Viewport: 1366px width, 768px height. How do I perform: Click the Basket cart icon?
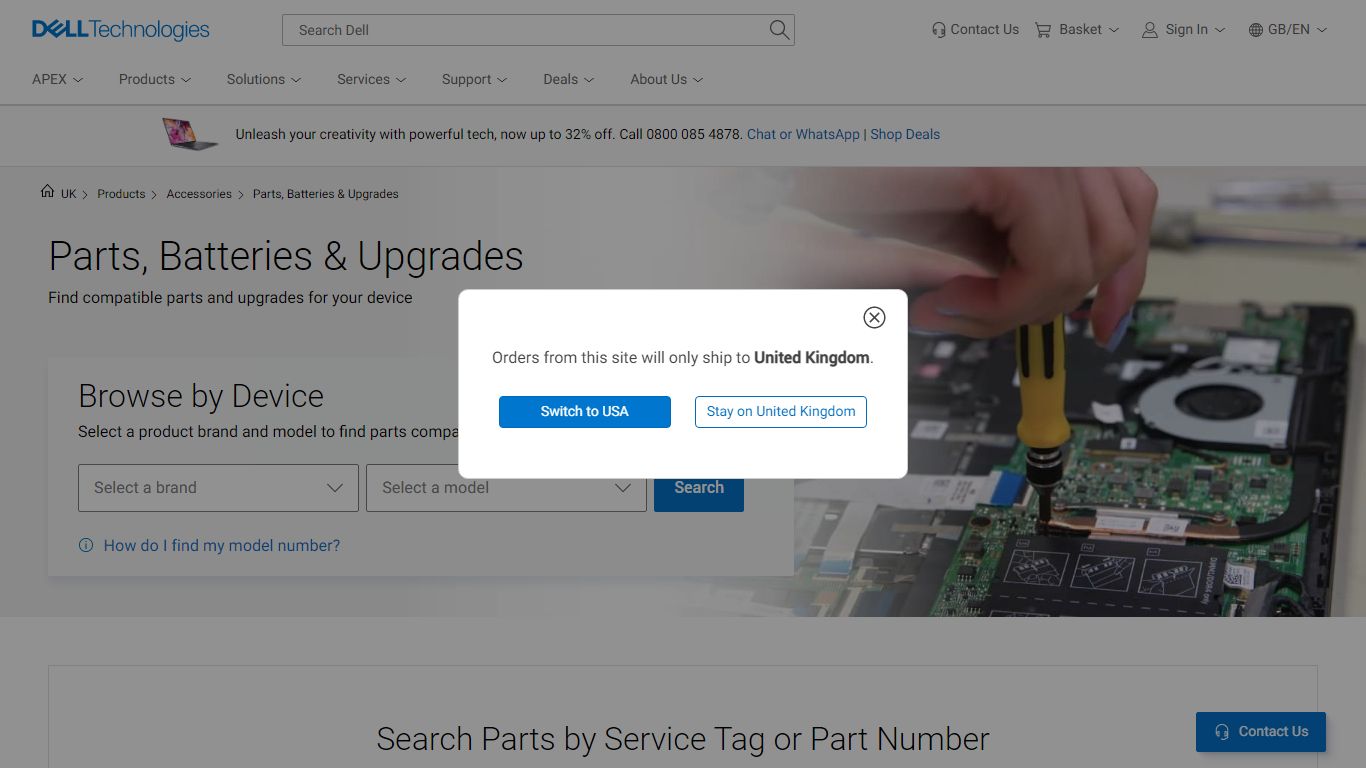1043,30
